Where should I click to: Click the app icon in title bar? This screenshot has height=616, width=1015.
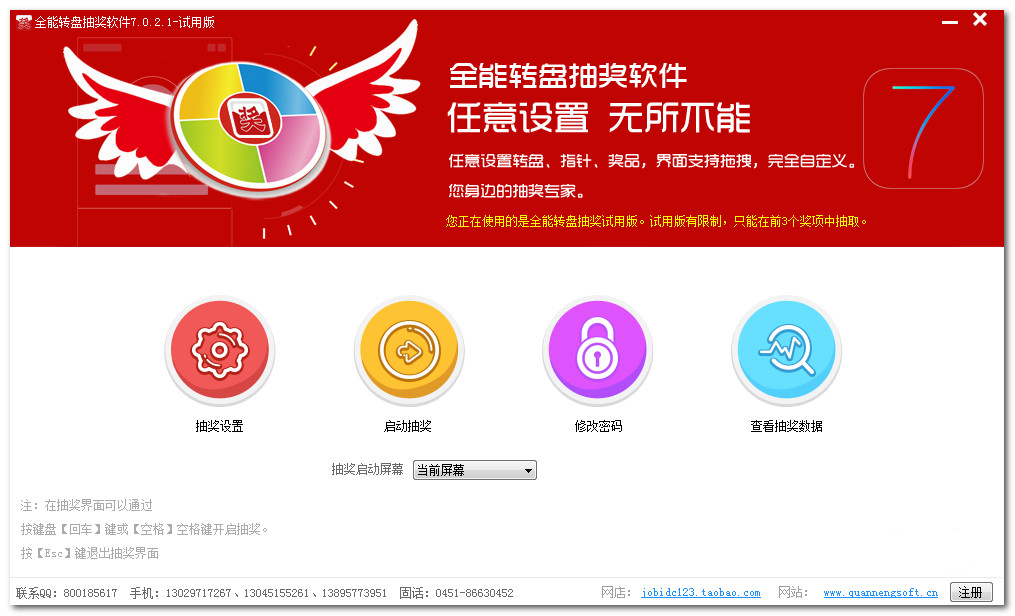point(23,23)
